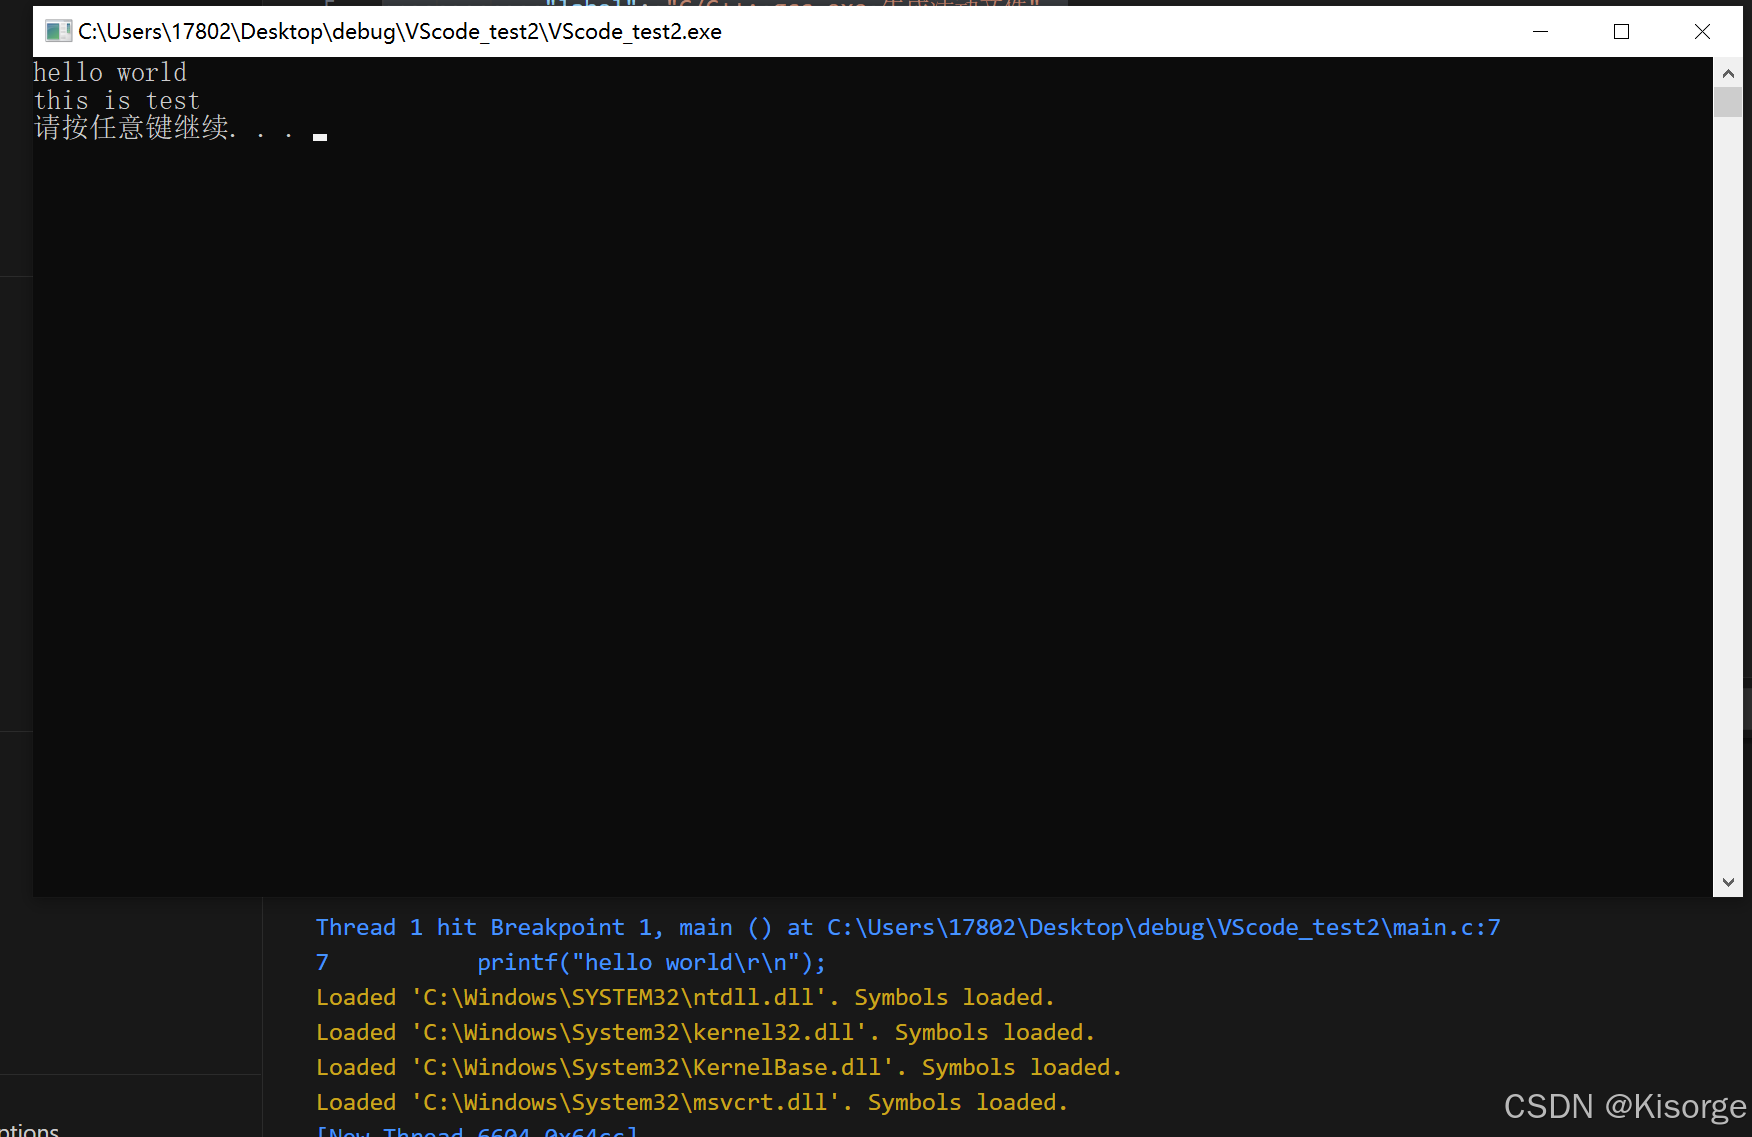Click the 'msvcrt.dll' Symbols loaded line
1752x1137 pixels.
pos(692,1102)
